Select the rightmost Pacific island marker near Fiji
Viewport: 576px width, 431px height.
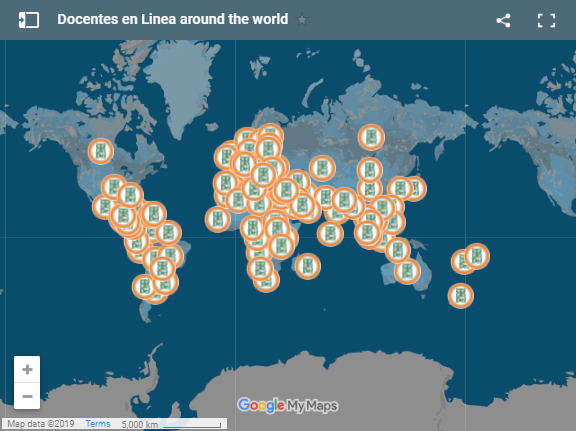pyautogui.click(x=477, y=256)
